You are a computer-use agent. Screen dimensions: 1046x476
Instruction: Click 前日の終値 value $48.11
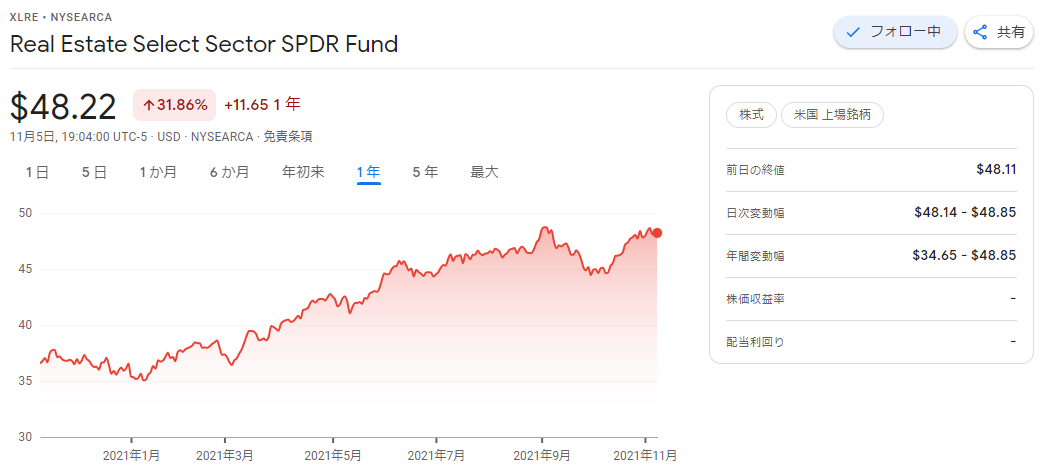996,169
